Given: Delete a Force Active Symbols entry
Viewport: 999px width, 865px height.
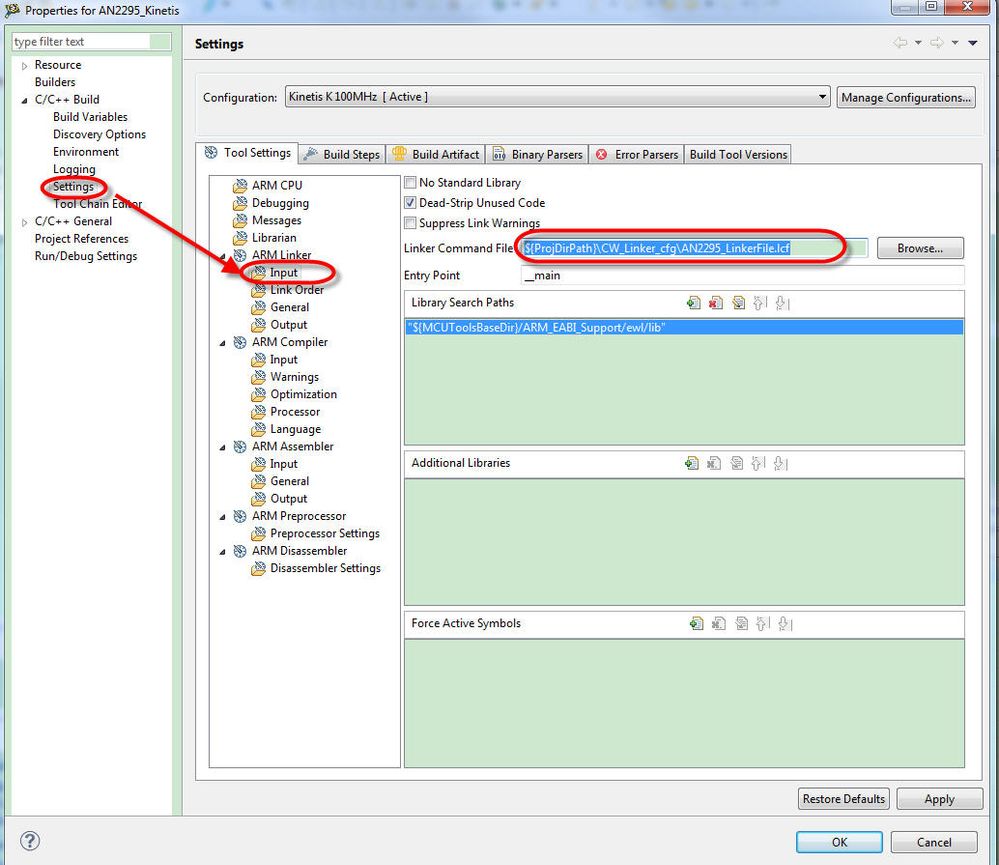Looking at the screenshot, I should [x=719, y=624].
